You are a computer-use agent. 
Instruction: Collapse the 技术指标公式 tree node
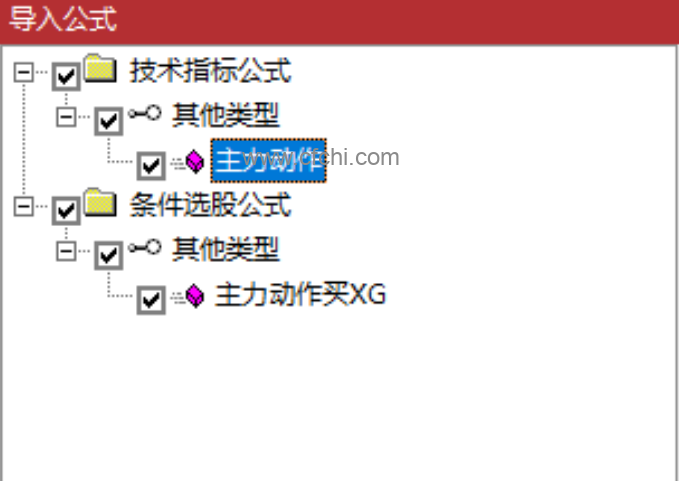[23, 72]
